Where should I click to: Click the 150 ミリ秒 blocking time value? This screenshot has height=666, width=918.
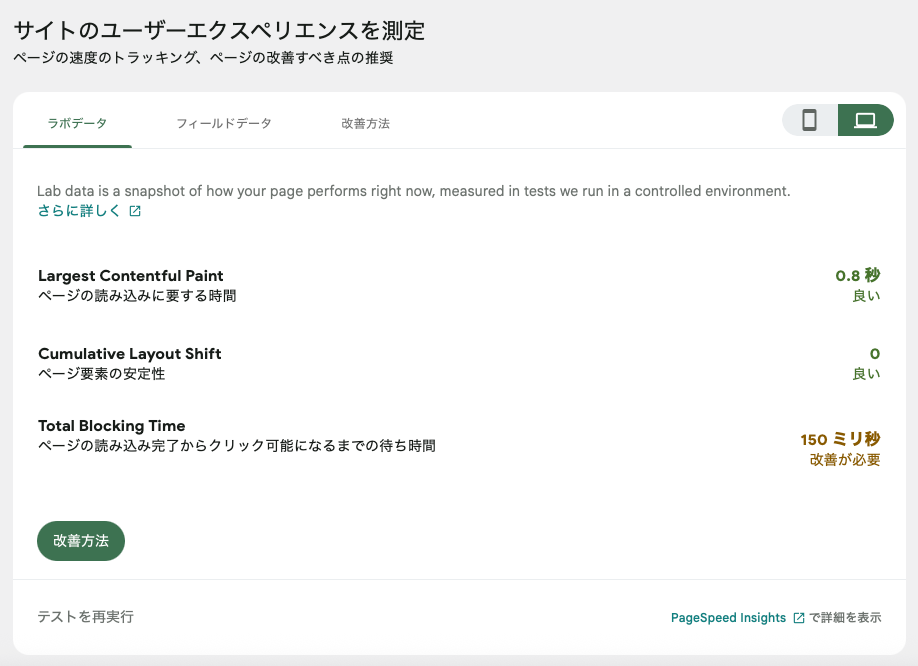click(840, 440)
